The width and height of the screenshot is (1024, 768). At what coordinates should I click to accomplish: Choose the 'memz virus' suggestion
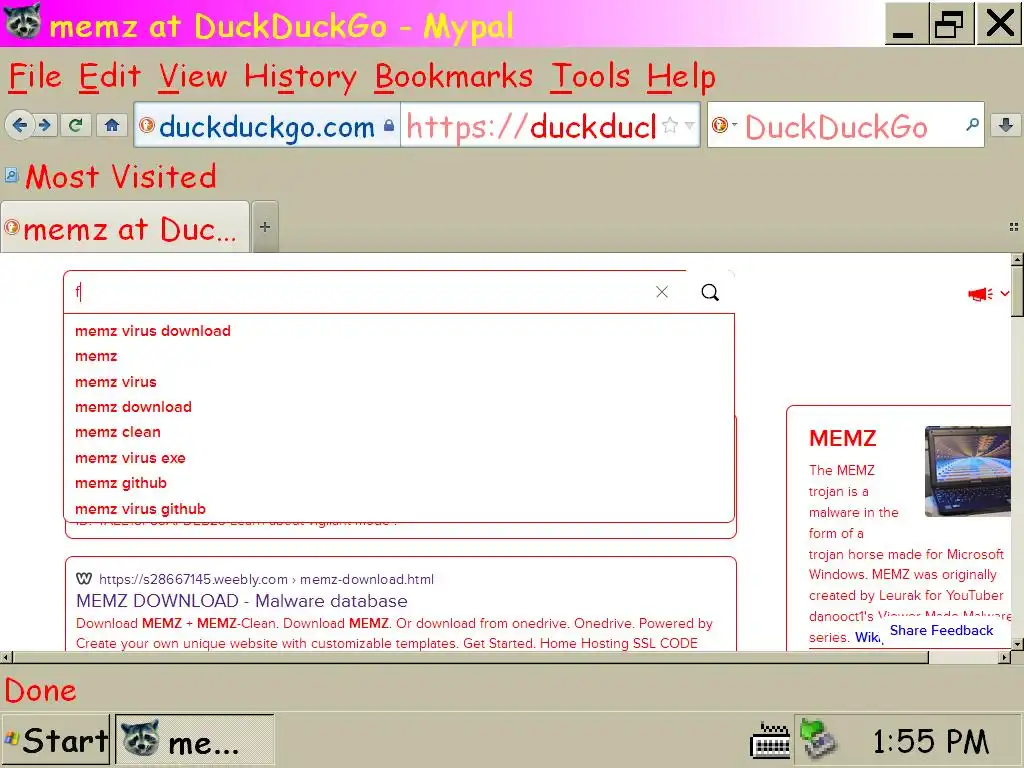(x=399, y=381)
